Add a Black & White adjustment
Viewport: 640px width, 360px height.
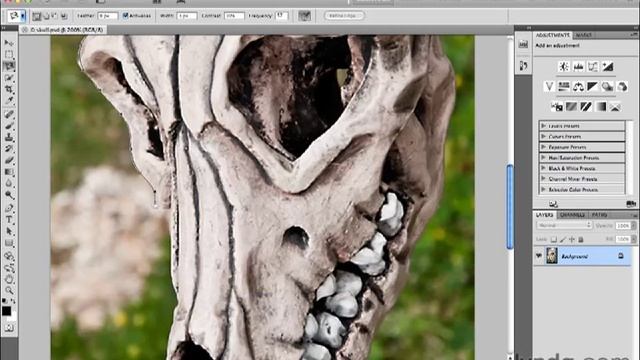(x=593, y=86)
